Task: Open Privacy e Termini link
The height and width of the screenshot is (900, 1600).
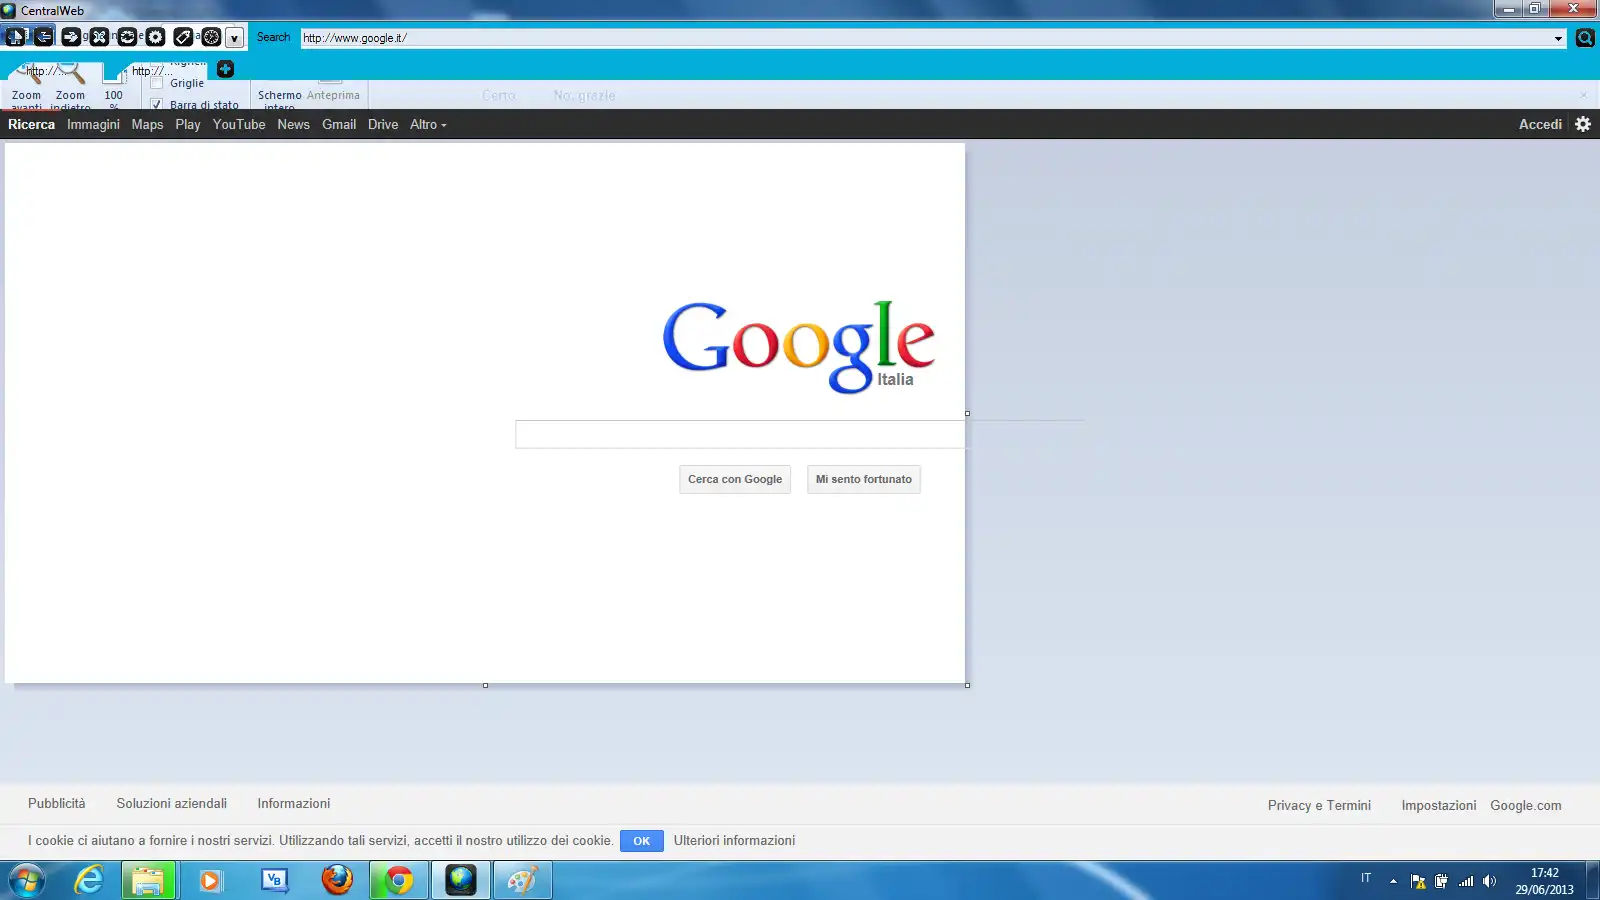Action: coord(1319,806)
